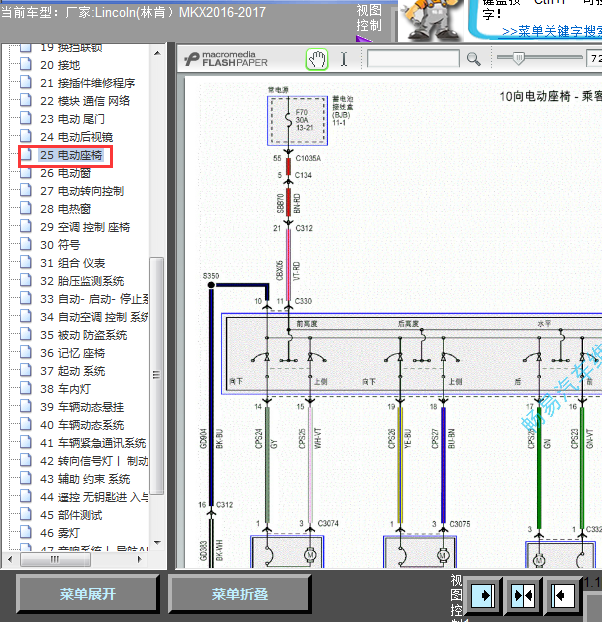Open tree item 28 电热窗
Screen dimensions: 602x624
(x=66, y=209)
